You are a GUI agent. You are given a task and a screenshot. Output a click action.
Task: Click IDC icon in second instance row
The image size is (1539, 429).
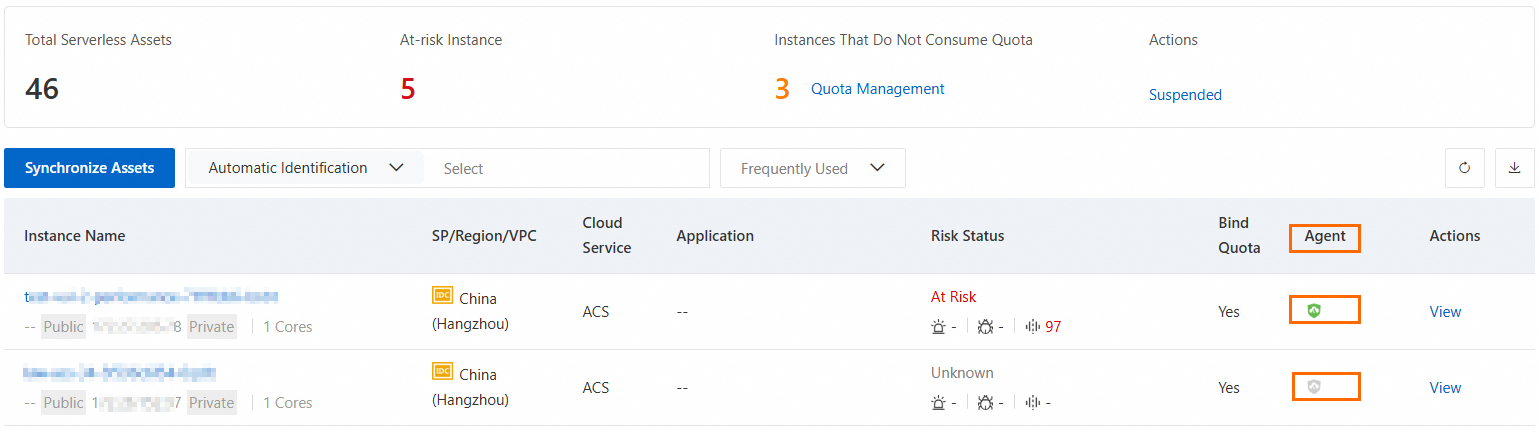(442, 371)
